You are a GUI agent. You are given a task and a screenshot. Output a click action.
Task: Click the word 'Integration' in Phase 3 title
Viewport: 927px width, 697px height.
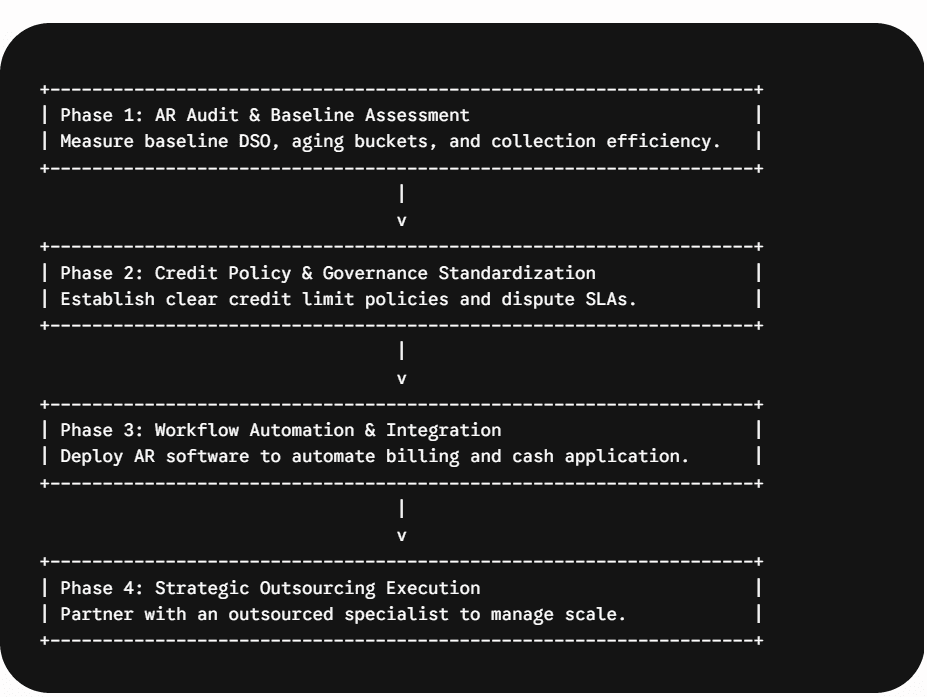tap(443, 430)
